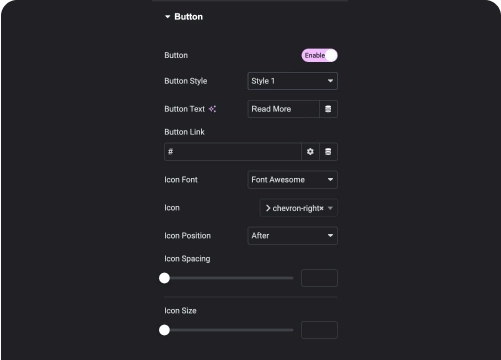Screen dimensions: 501x360
Task: Click the AI sparkle icon beside Button Text
Action: 212,109
